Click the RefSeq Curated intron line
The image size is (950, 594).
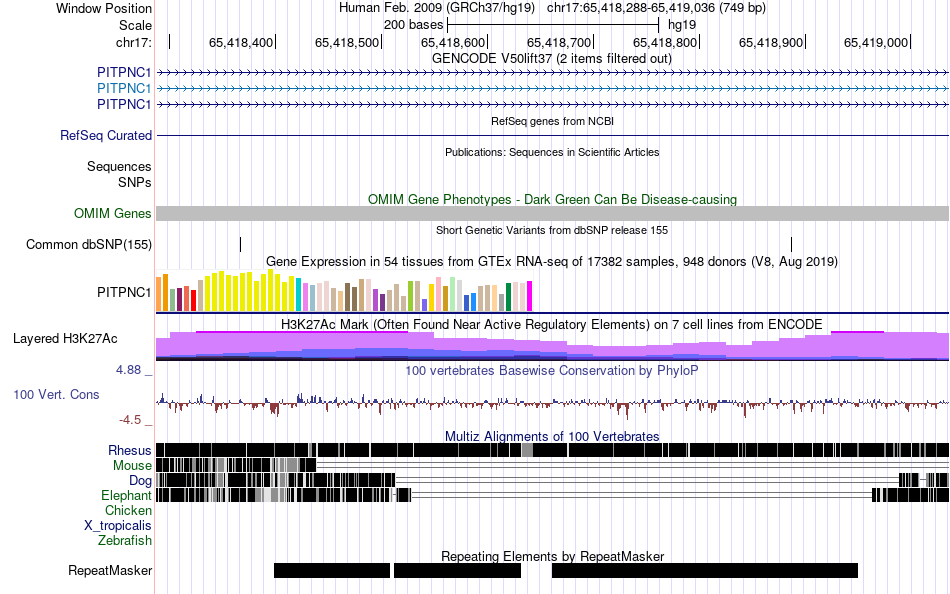pyautogui.click(x=553, y=135)
